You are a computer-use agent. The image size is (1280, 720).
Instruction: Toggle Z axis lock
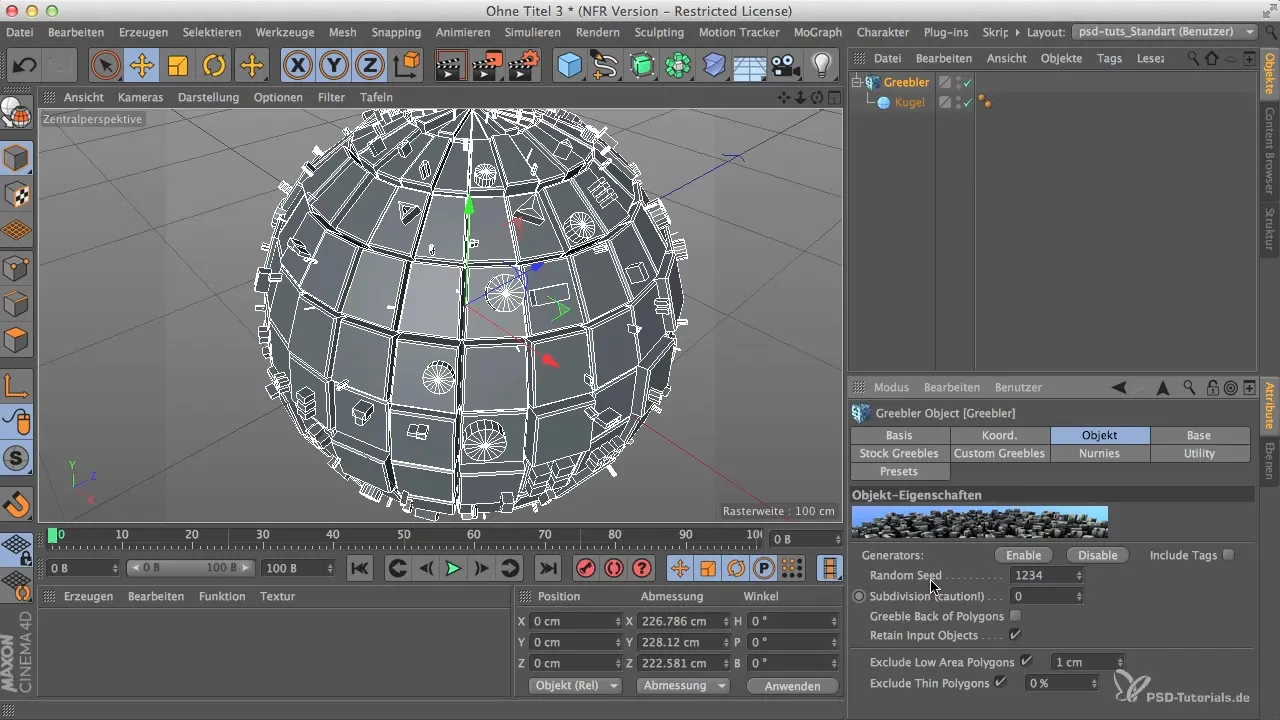[370, 66]
